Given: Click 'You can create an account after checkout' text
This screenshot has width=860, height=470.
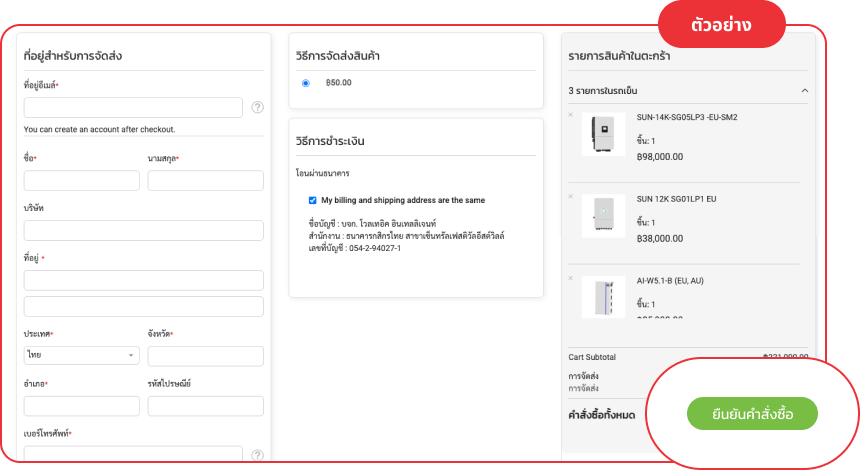Looking at the screenshot, I should [x=99, y=129].
